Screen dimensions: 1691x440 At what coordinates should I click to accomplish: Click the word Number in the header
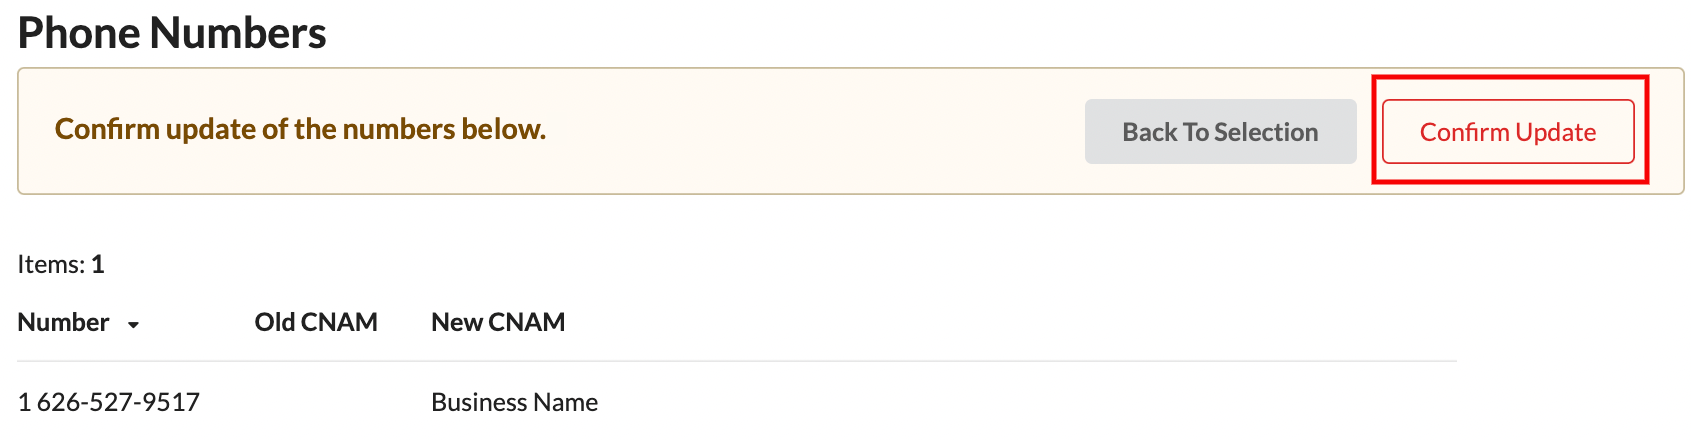[63, 322]
